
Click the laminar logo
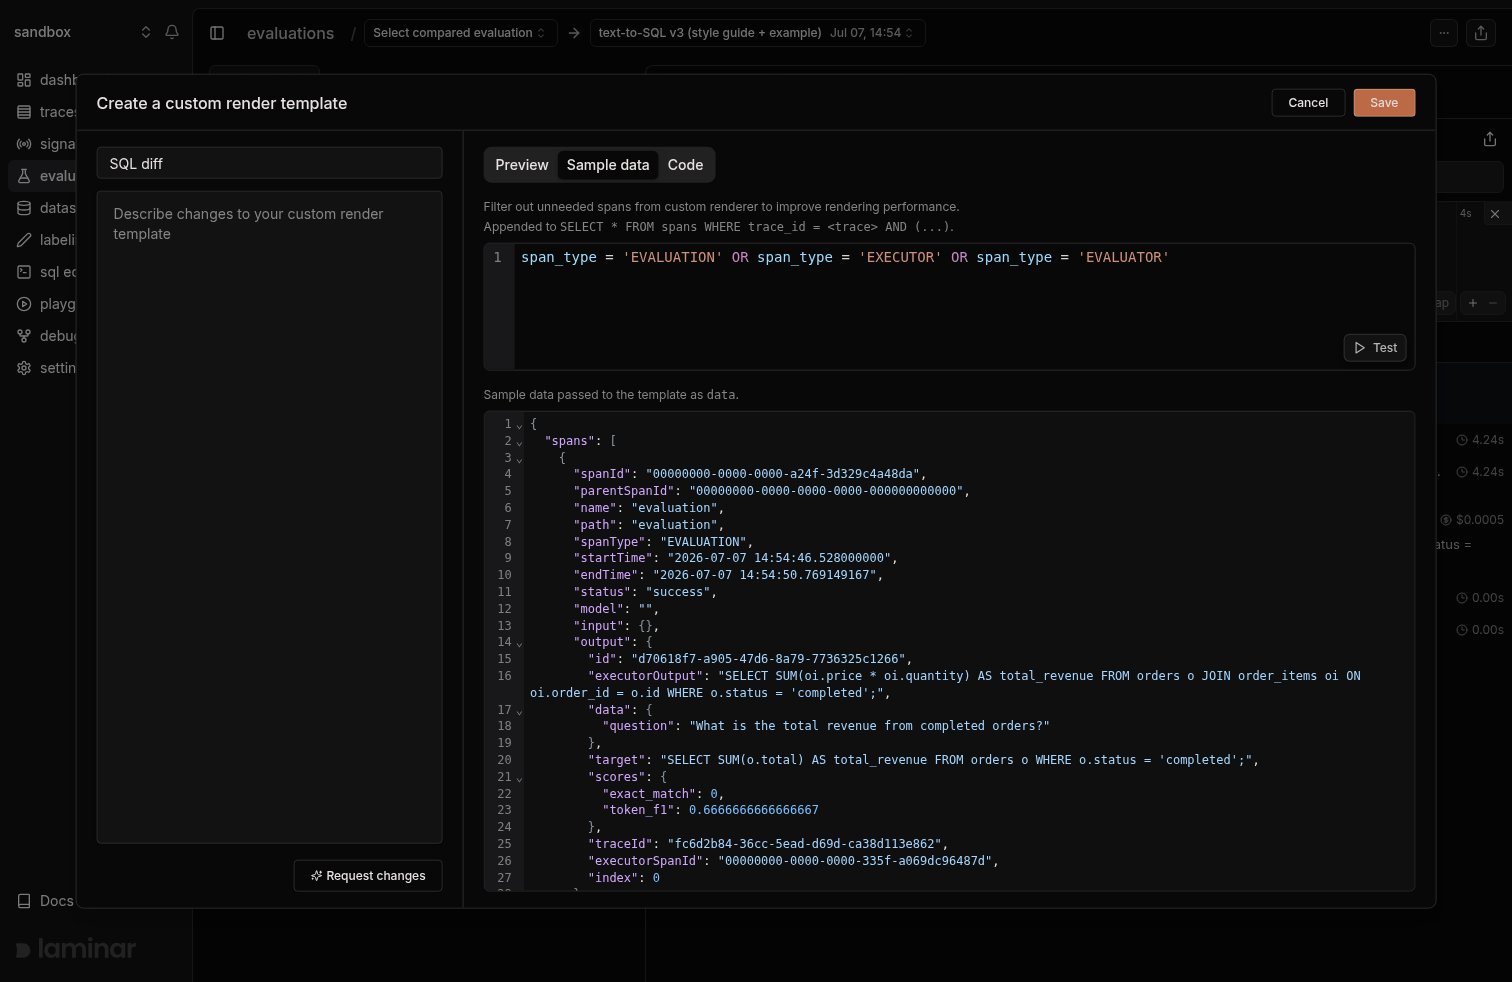(x=76, y=949)
